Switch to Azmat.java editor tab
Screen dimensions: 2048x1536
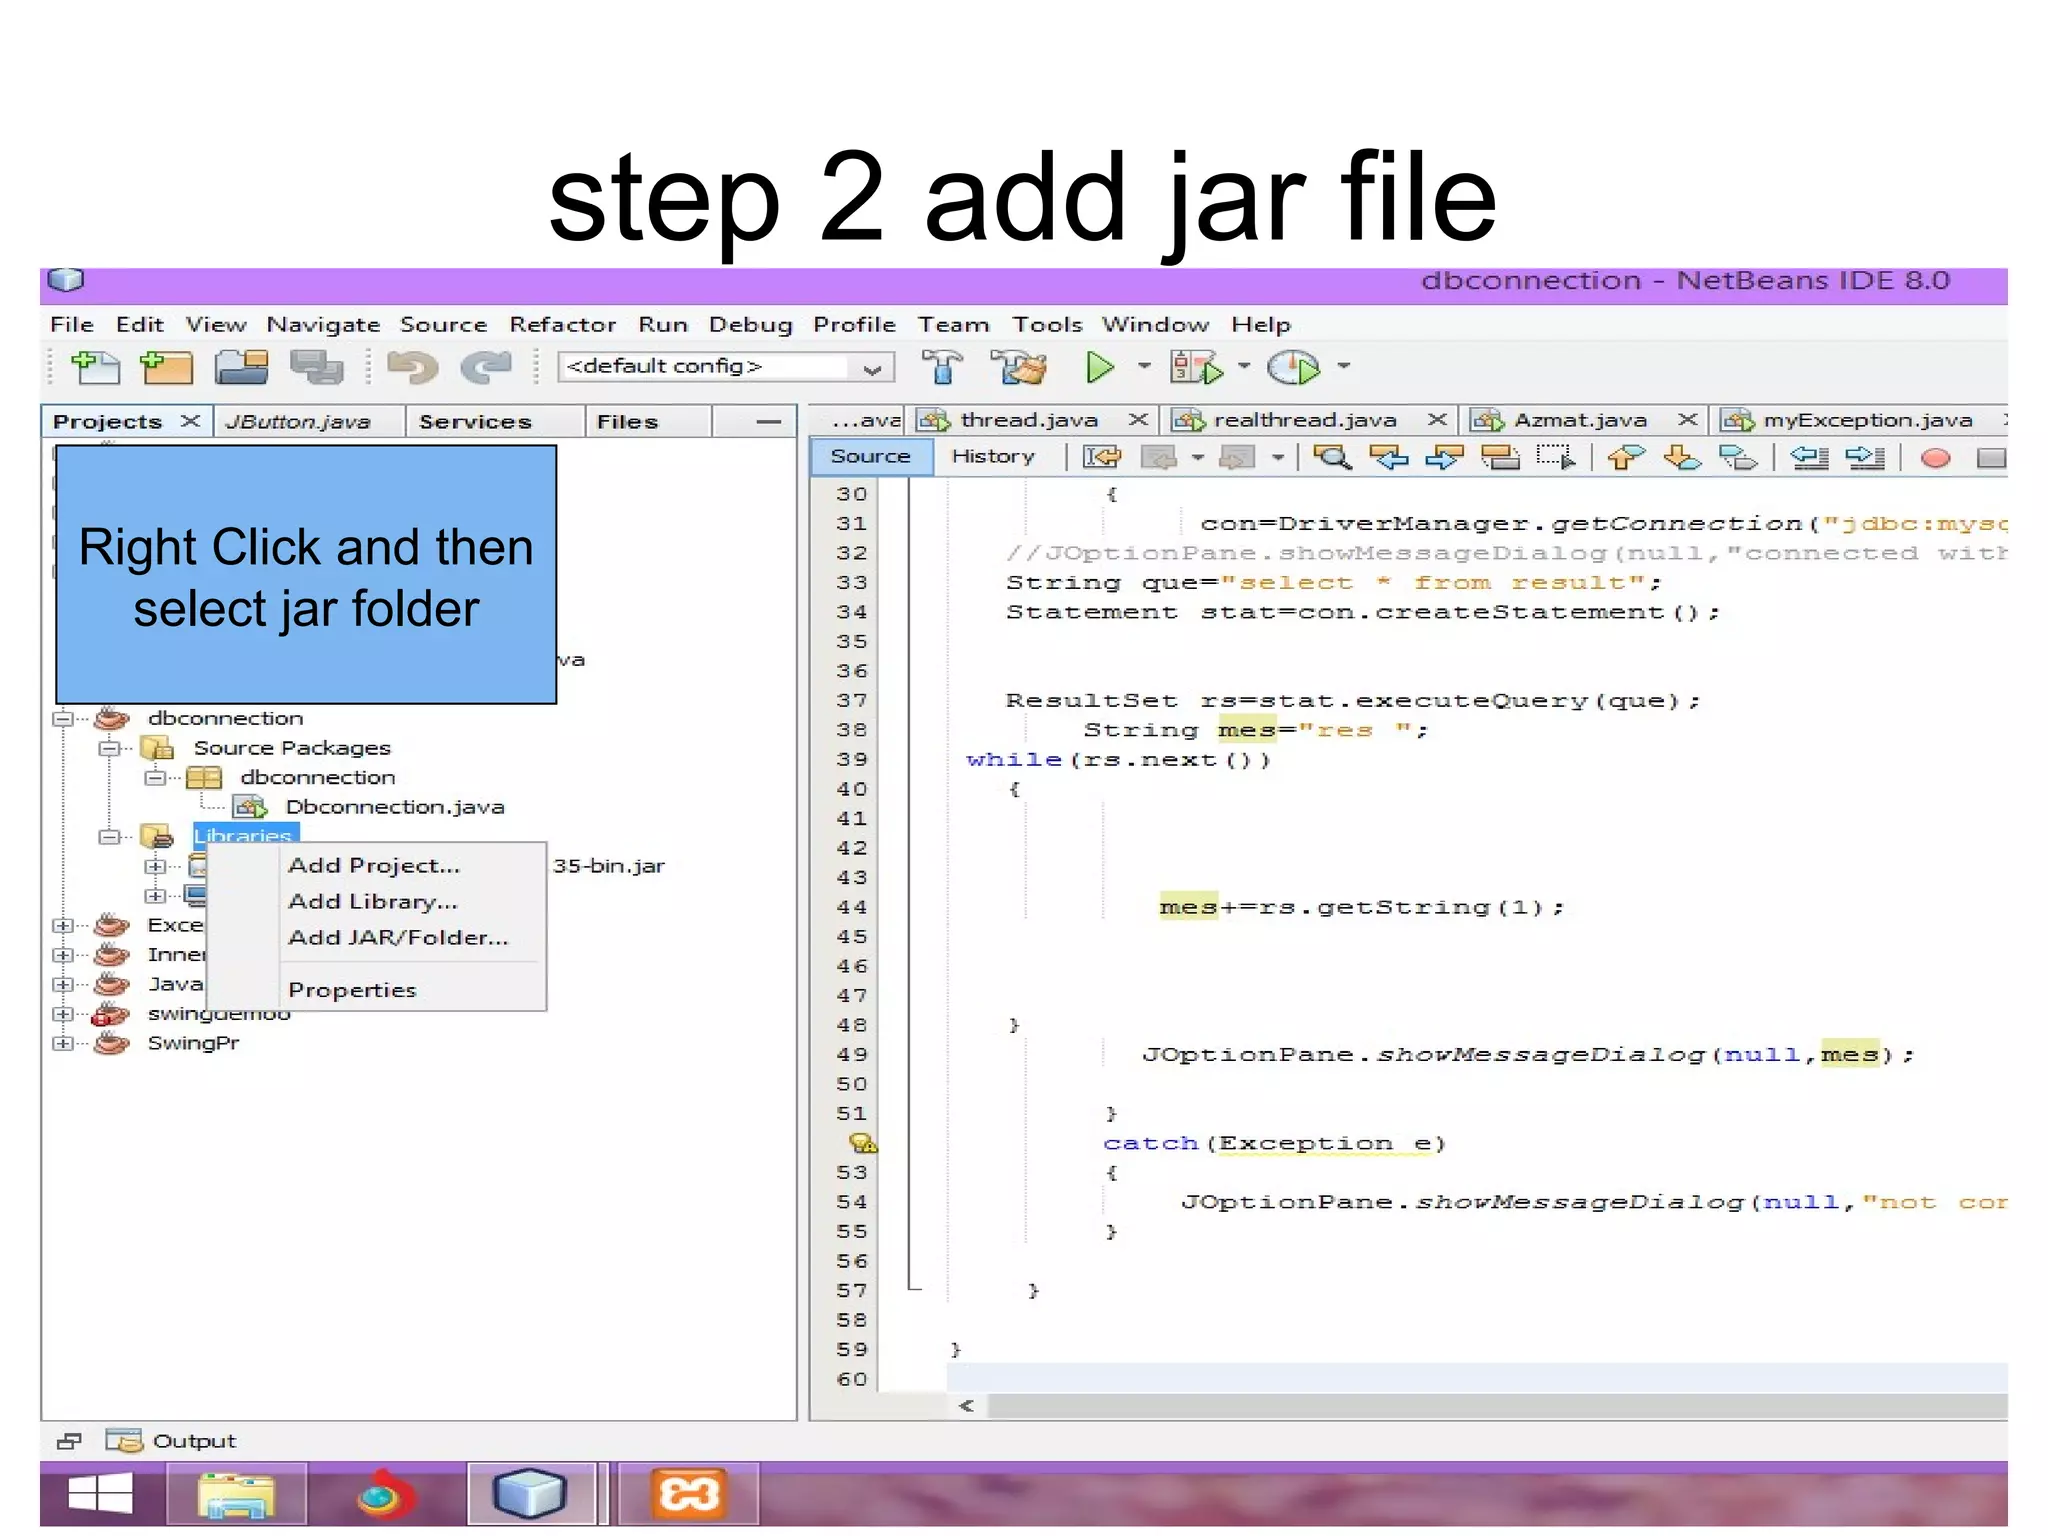(1580, 420)
